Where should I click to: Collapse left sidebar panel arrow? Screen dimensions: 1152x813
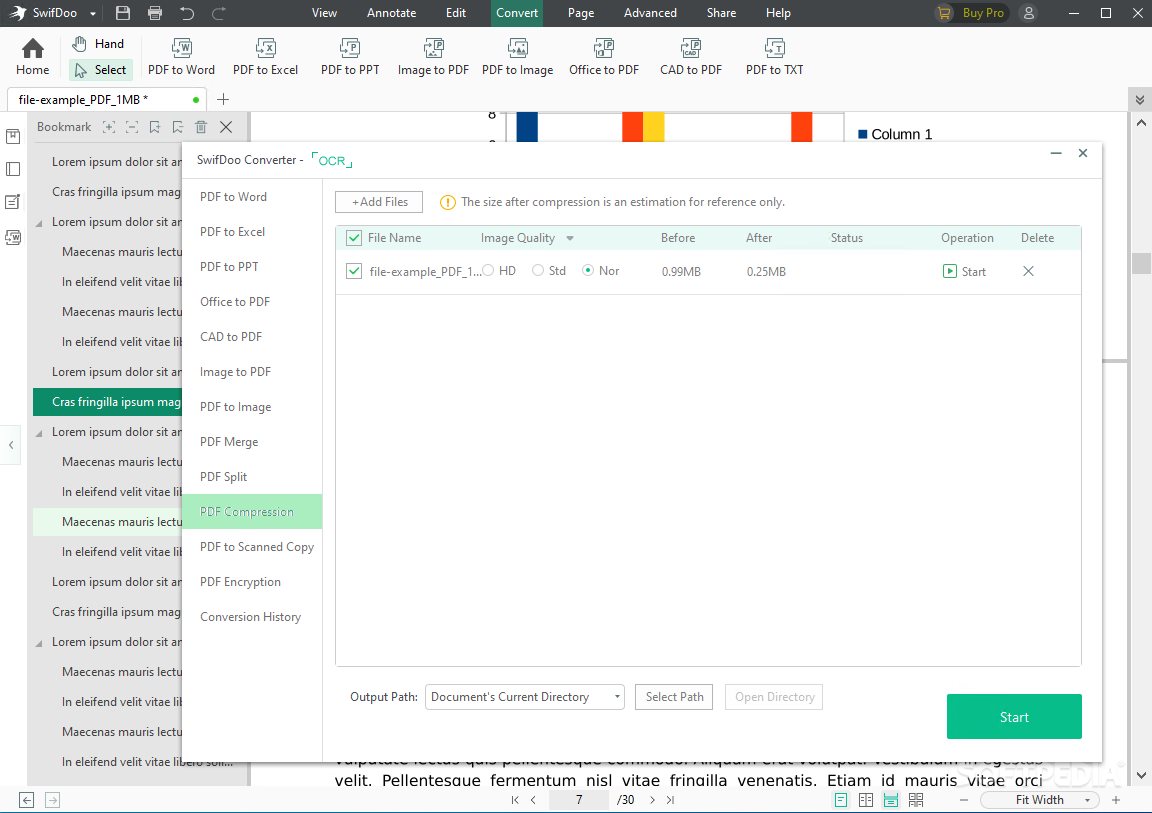click(11, 445)
